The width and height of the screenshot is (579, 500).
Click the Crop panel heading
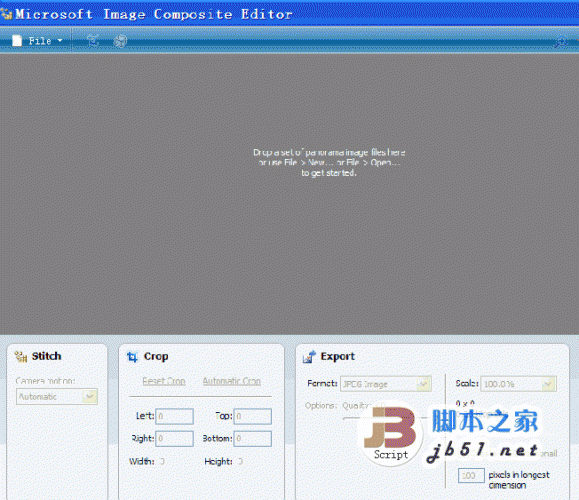pyautogui.click(x=156, y=356)
